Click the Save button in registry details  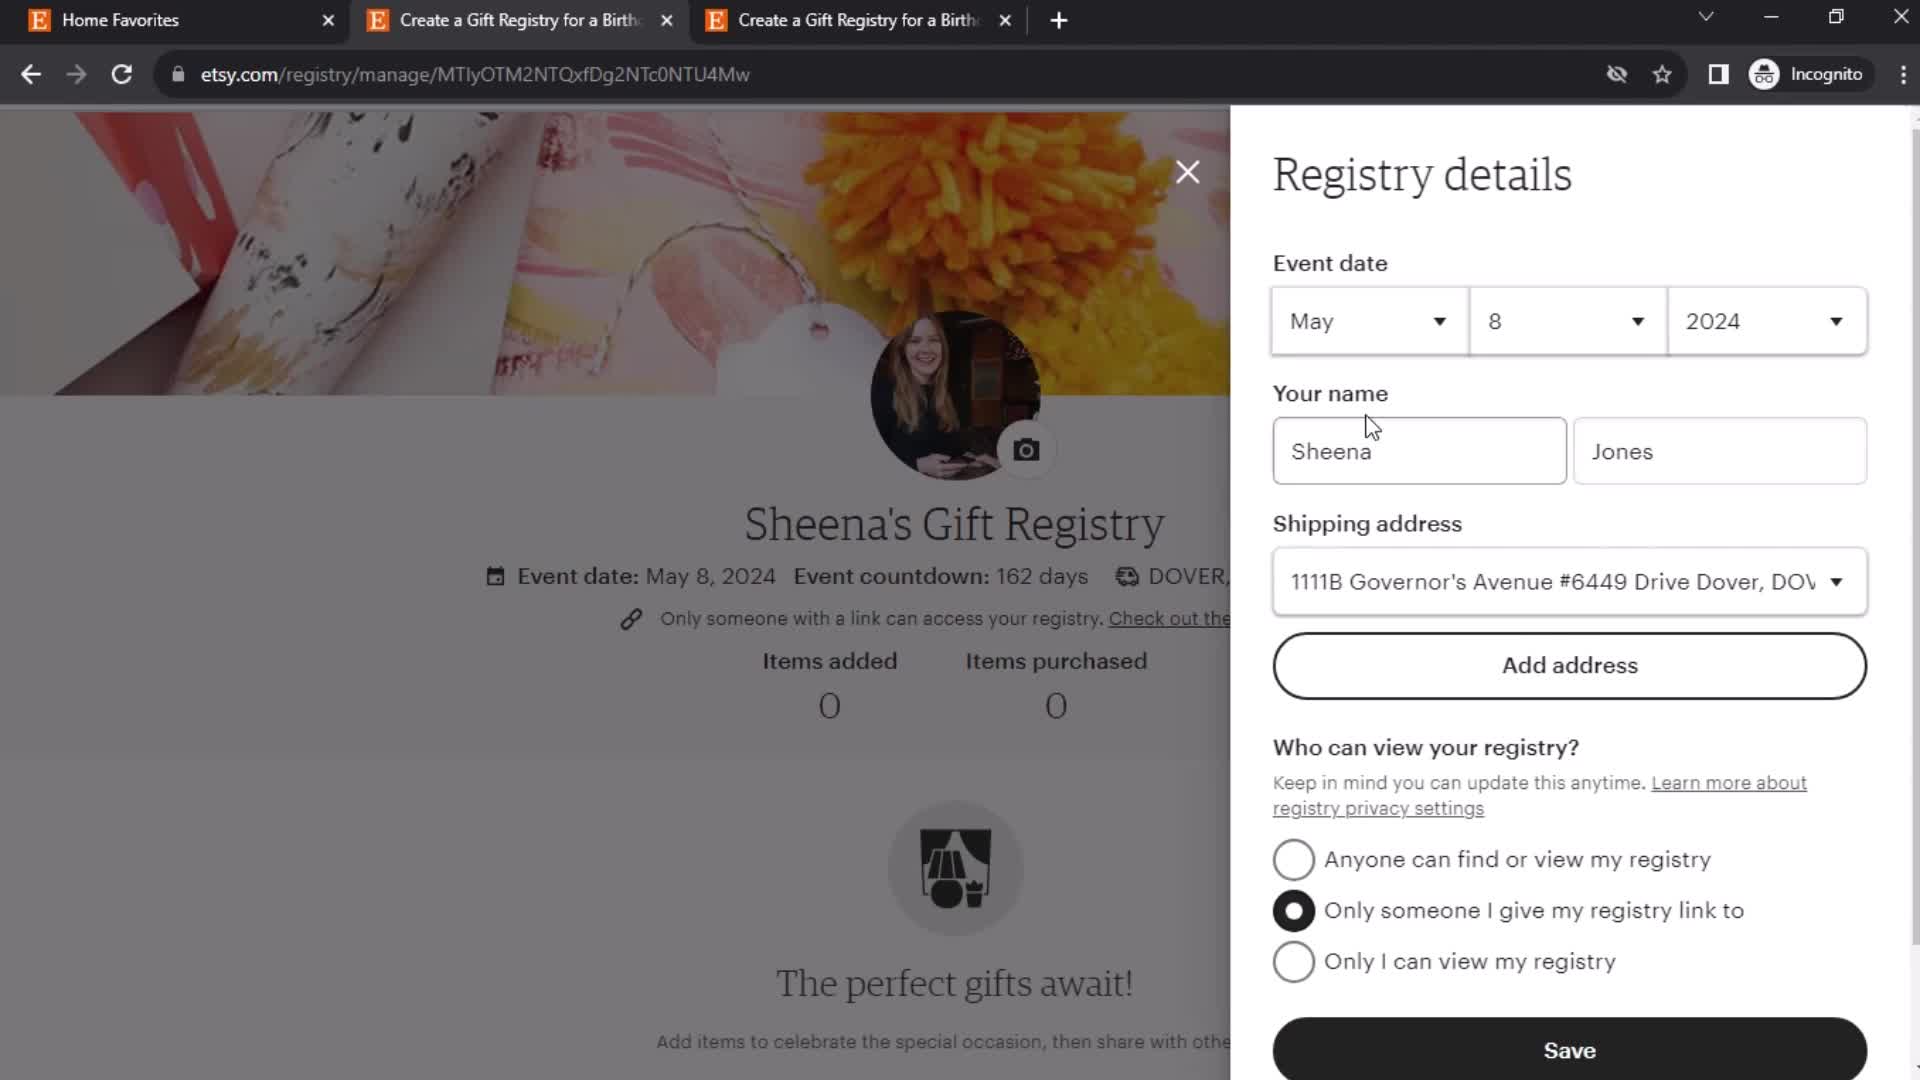[x=1569, y=1050]
